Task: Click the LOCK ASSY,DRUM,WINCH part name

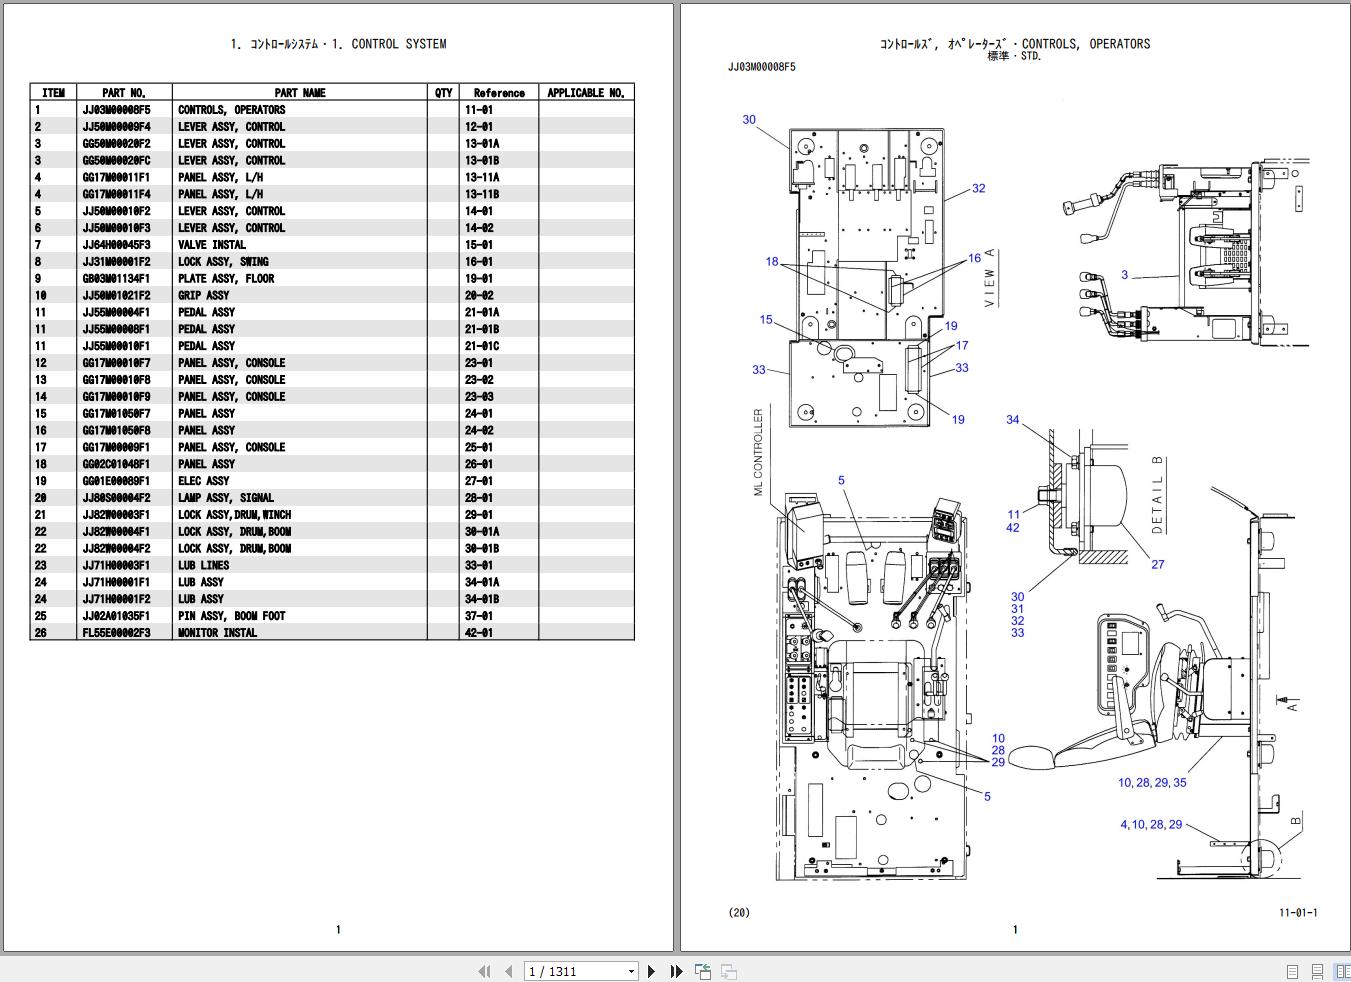Action: pyautogui.click(x=235, y=515)
